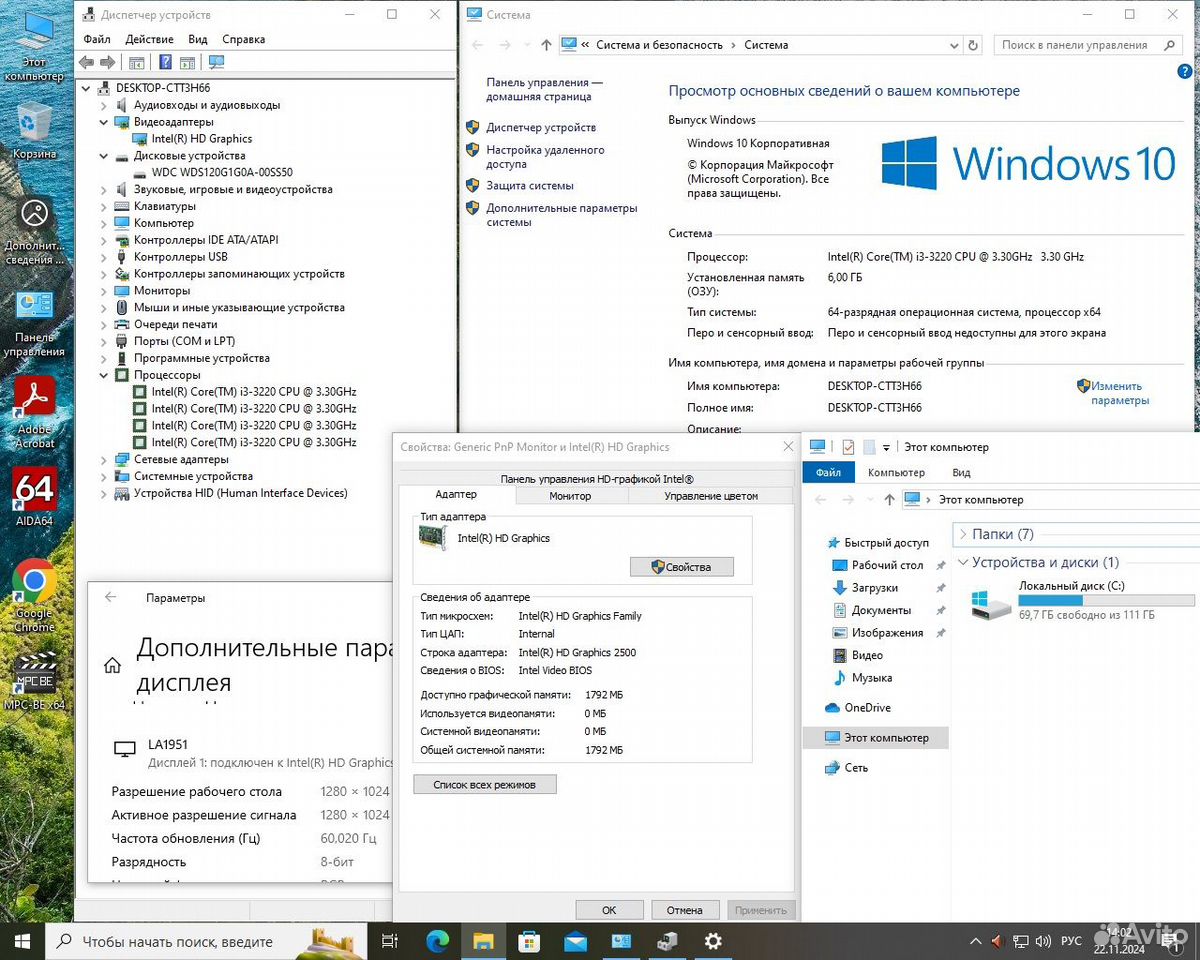Screen dimensions: 1200x960
Task: Click the Windows Start button
Action: (22, 941)
